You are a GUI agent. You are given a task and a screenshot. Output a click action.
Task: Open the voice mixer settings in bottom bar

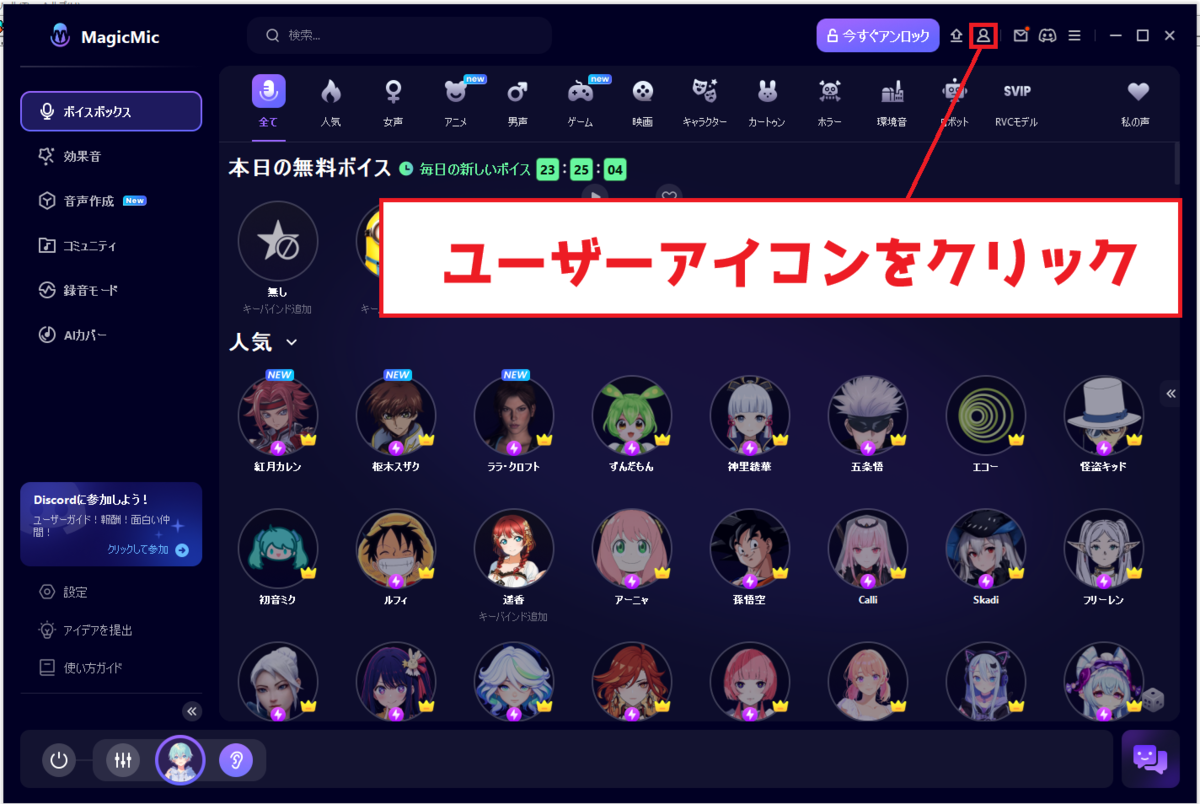point(121,760)
